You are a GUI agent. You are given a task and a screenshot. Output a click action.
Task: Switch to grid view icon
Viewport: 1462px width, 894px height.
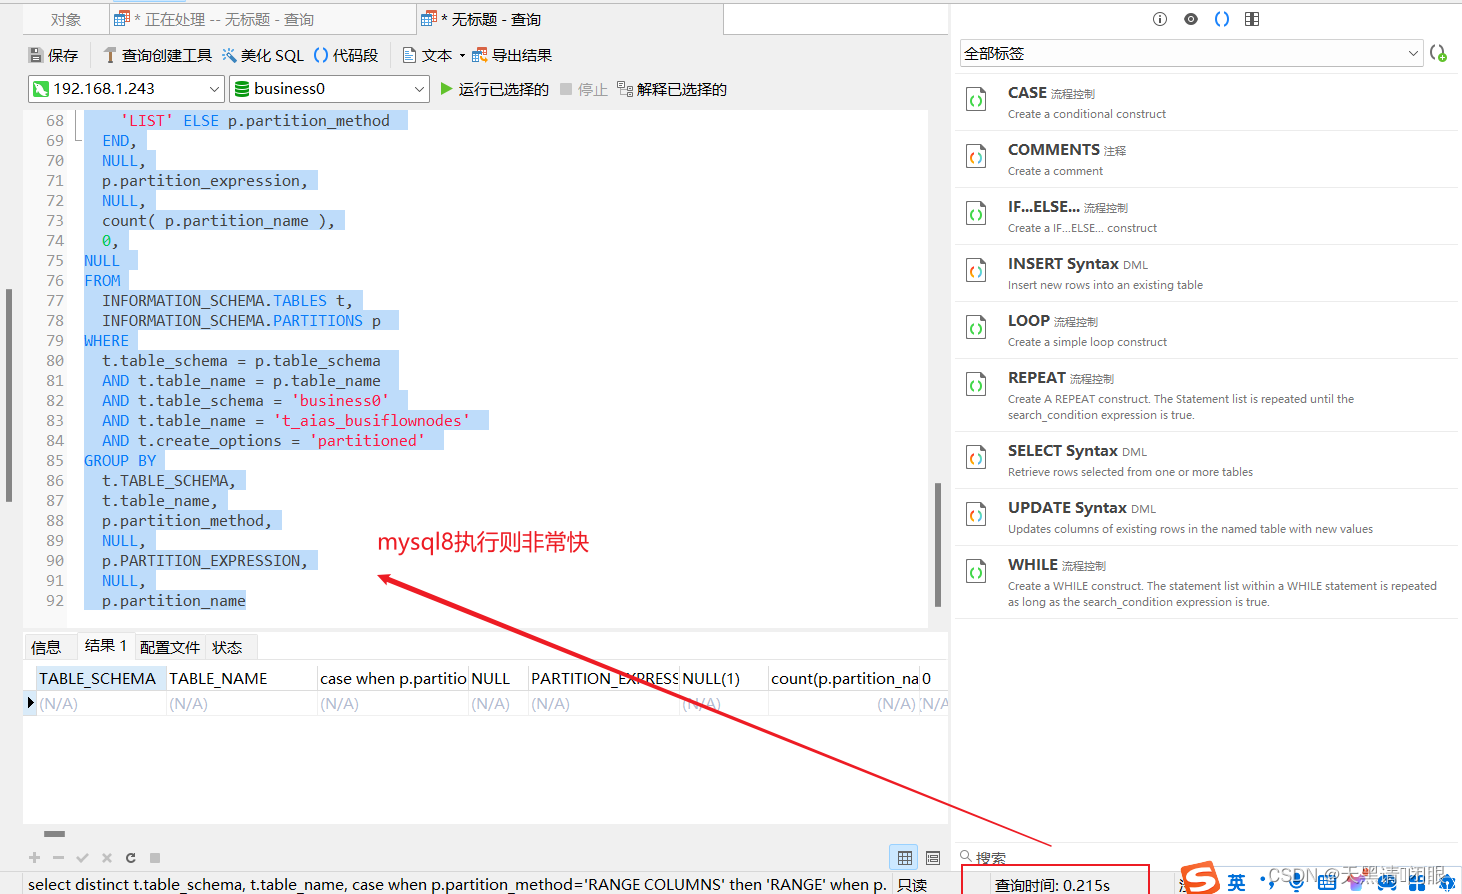(x=905, y=858)
